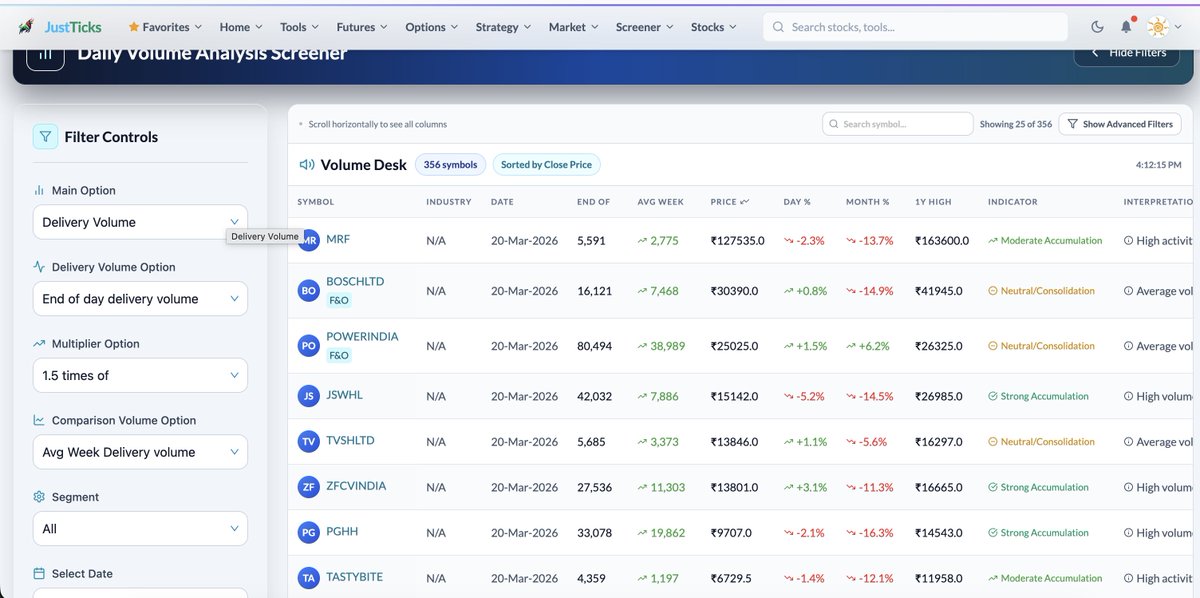Click the Search symbol input field
The width and height of the screenshot is (1200, 598).
pos(897,124)
